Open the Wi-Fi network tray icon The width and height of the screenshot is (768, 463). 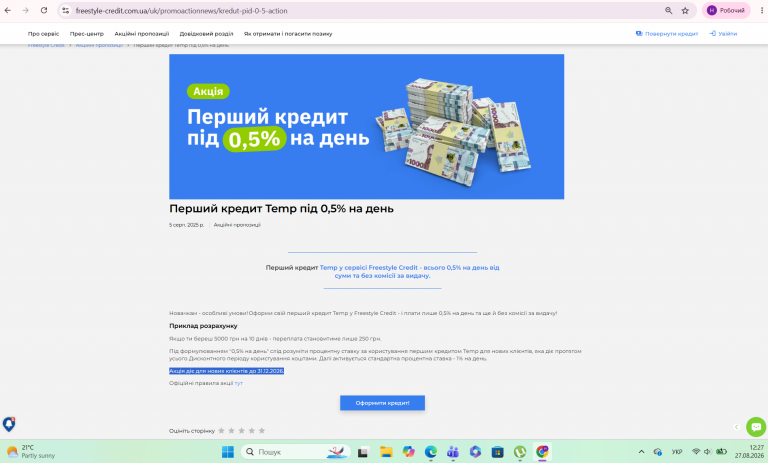(x=696, y=452)
